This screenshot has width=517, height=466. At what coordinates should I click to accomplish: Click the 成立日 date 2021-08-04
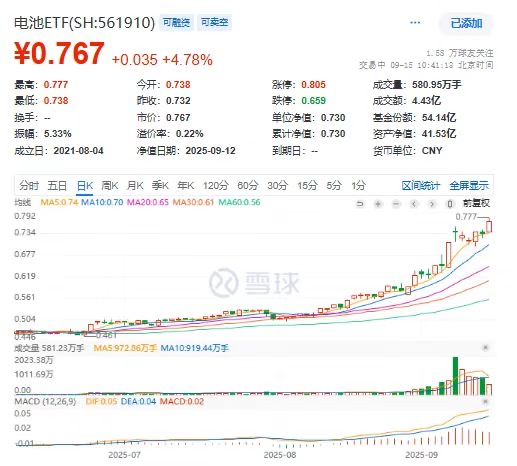tap(78, 151)
